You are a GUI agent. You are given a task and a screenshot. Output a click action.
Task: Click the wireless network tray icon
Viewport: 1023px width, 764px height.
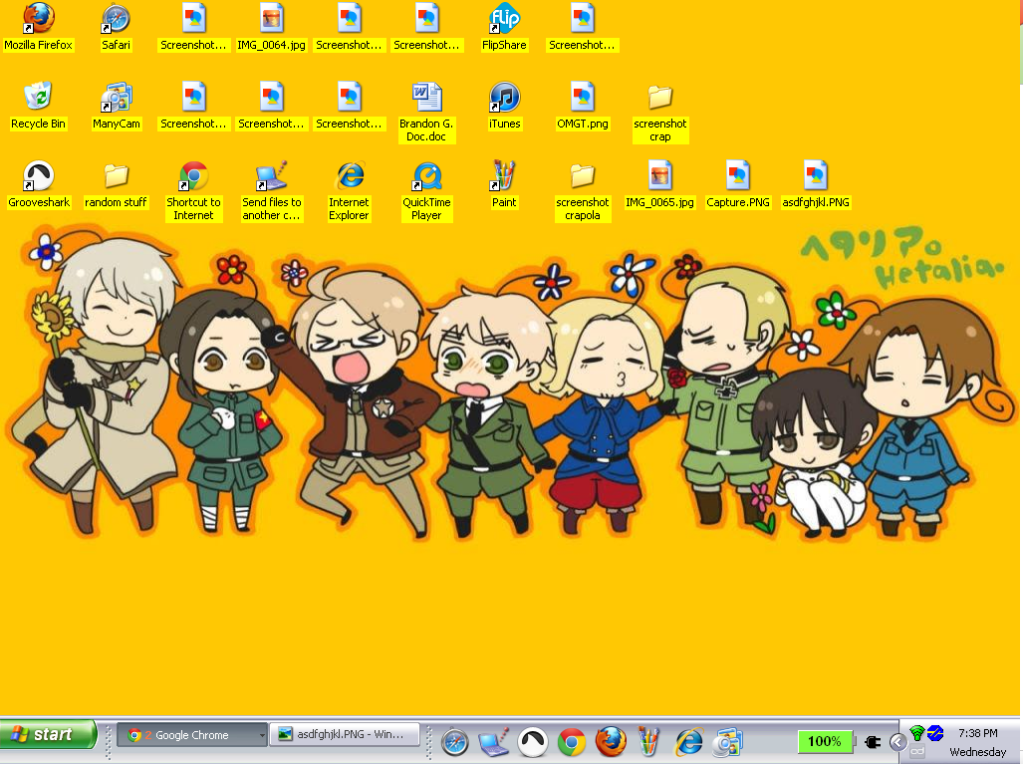[917, 733]
